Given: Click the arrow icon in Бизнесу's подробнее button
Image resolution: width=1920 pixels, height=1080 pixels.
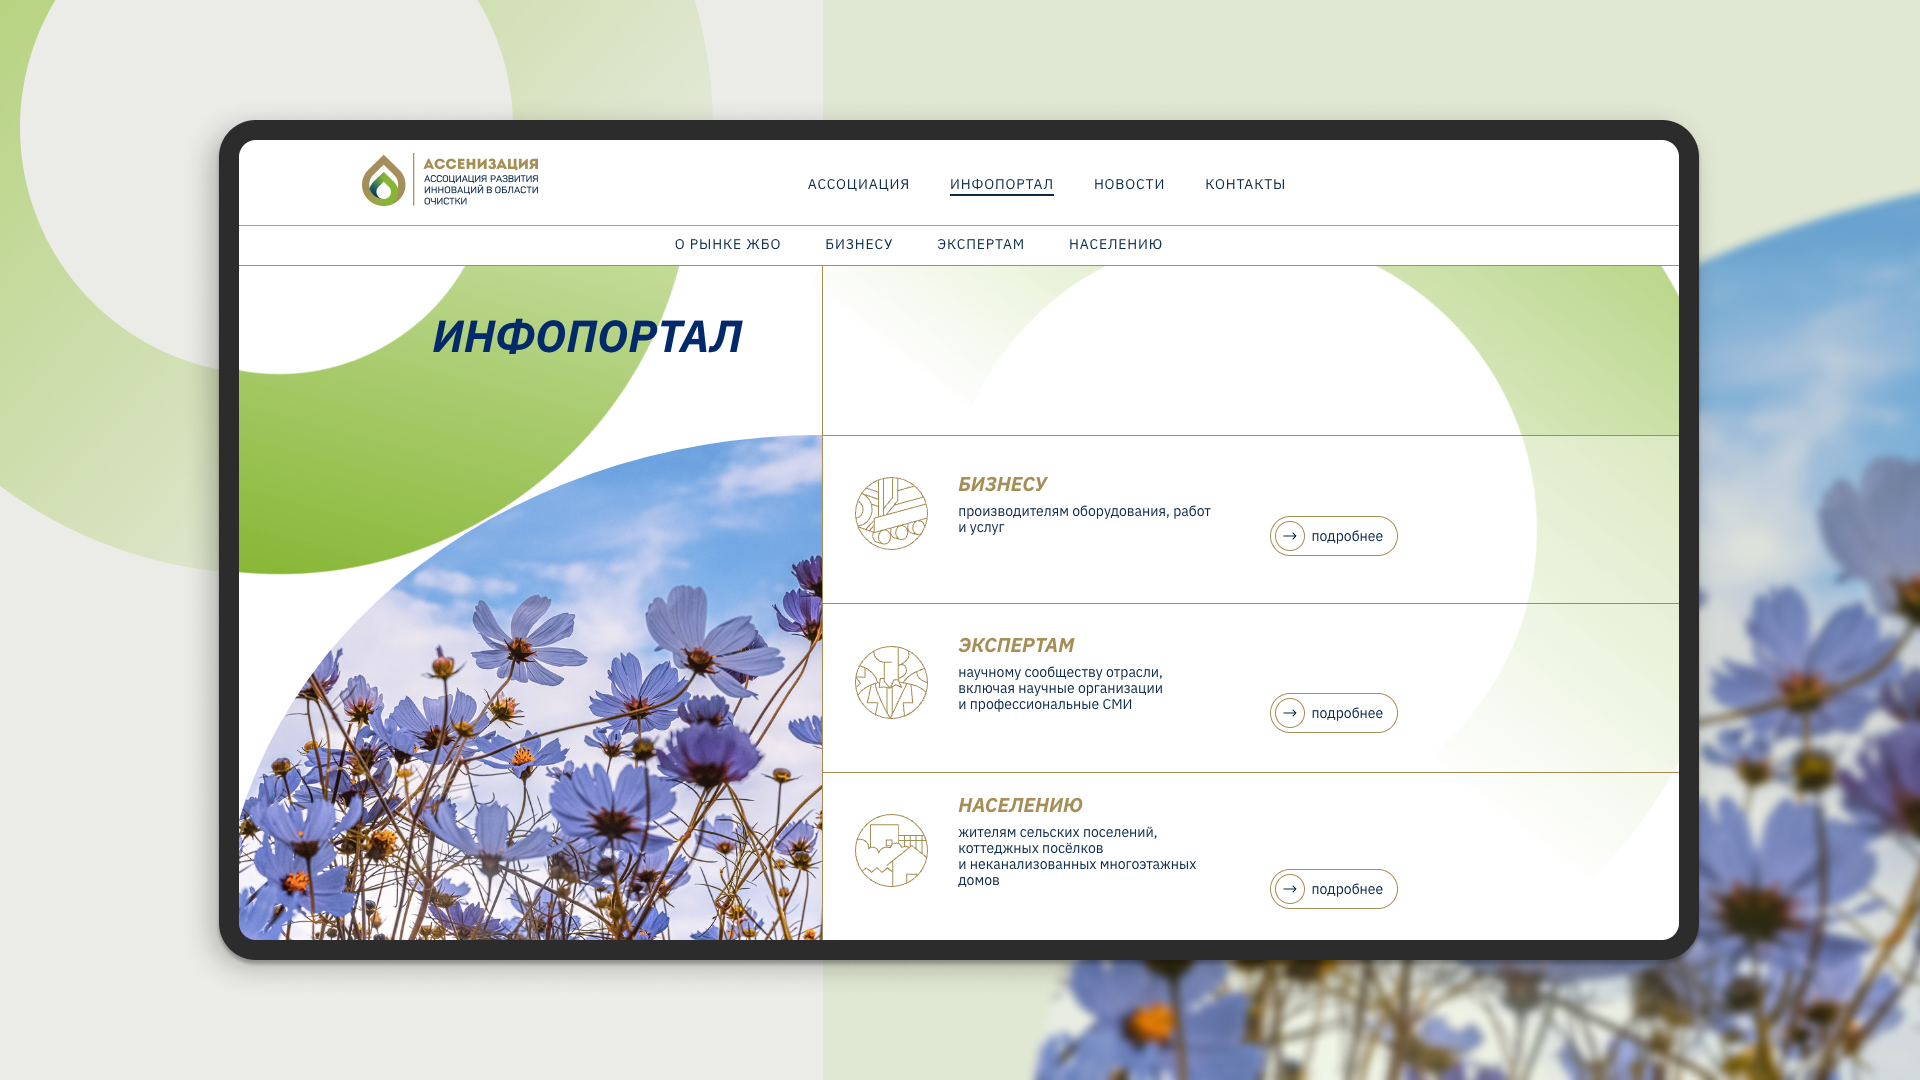Looking at the screenshot, I should tap(1290, 536).
